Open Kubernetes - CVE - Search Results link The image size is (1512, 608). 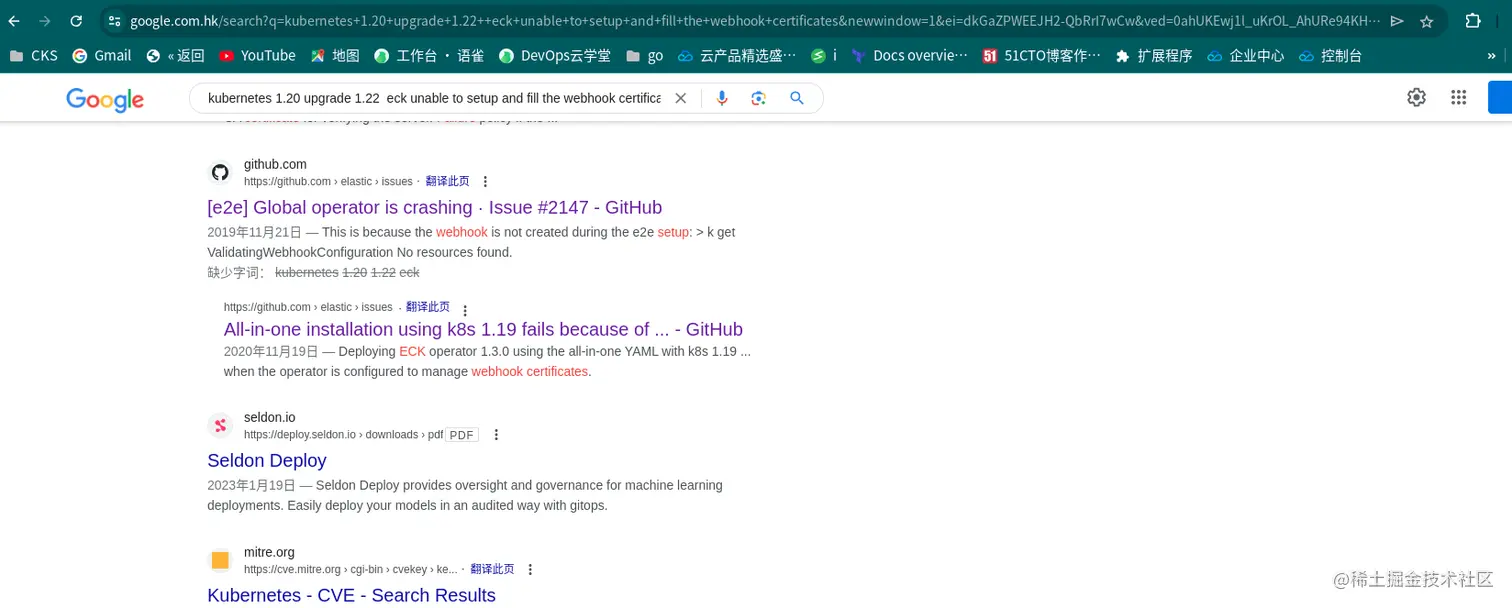coord(351,595)
